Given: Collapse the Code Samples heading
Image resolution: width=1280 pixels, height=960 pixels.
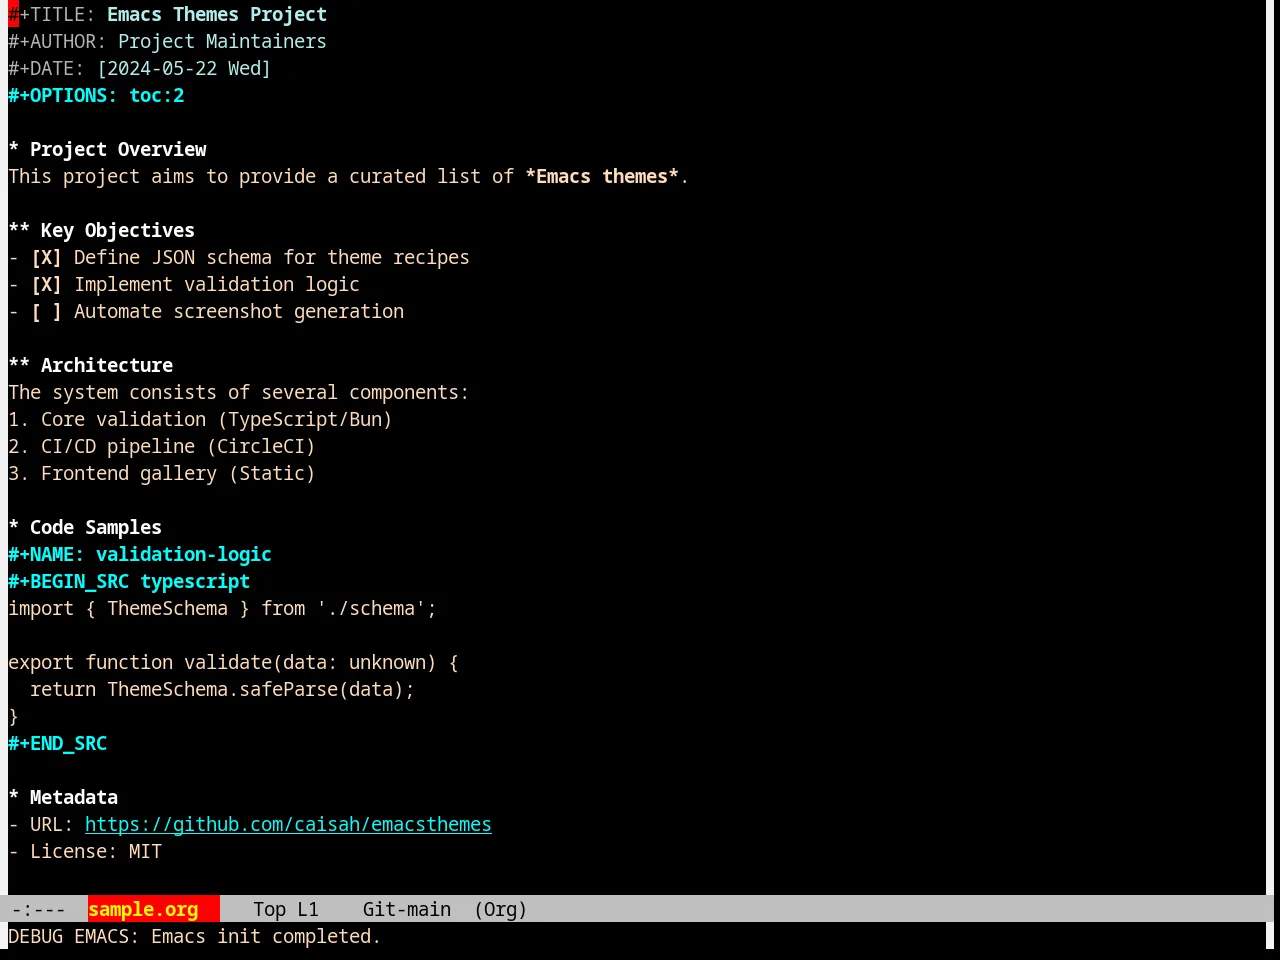Looking at the screenshot, I should (x=85, y=528).
